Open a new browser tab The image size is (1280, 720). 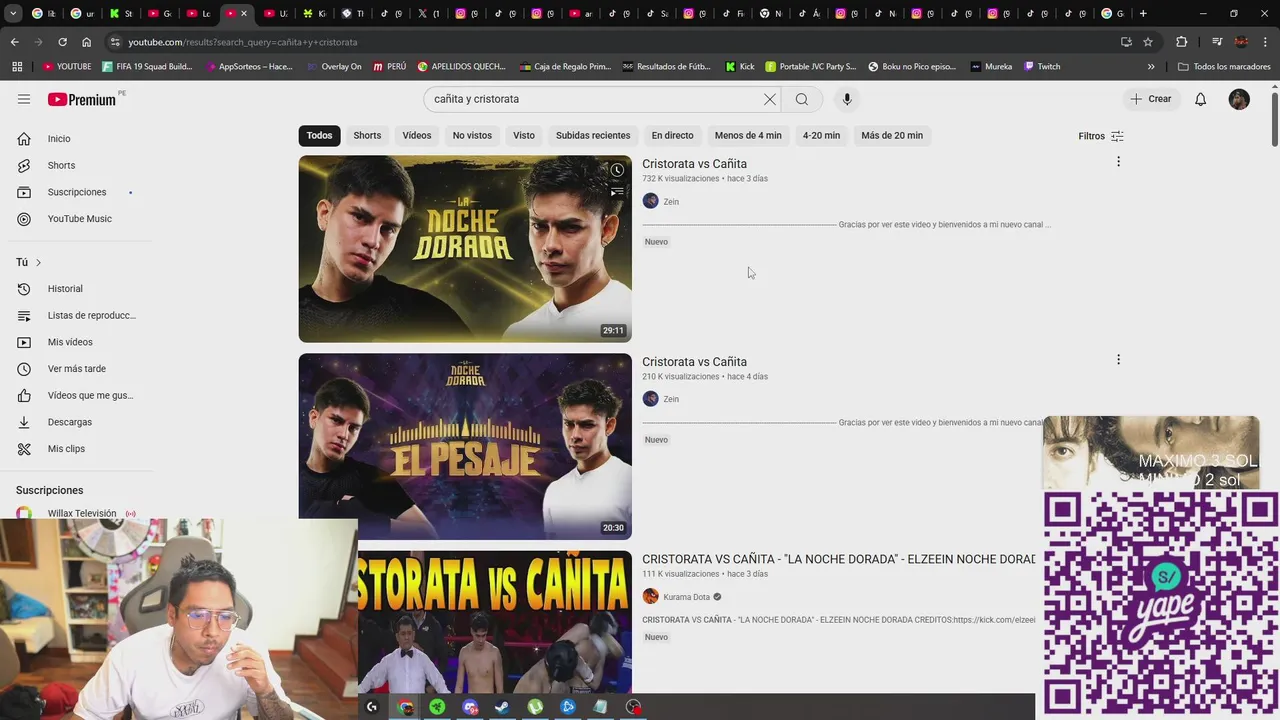[1143, 13]
